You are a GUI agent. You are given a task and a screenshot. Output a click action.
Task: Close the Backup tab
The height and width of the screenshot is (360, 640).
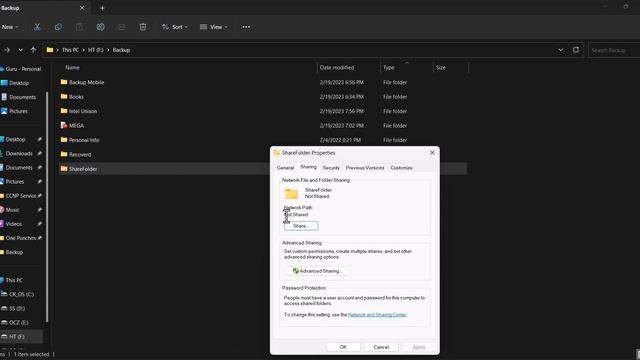pos(82,8)
